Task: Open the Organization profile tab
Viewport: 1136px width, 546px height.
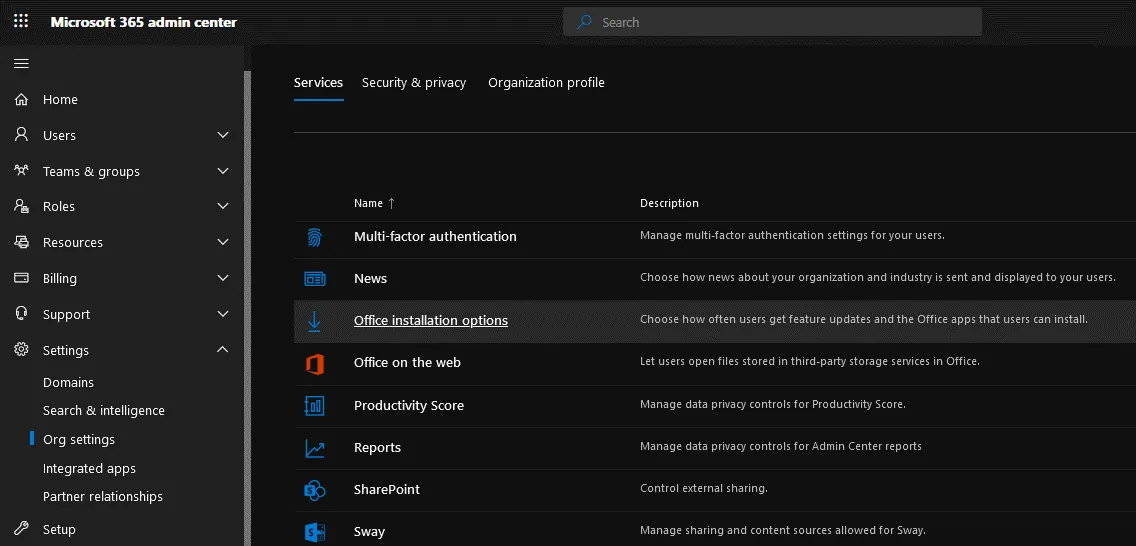Action: click(546, 83)
